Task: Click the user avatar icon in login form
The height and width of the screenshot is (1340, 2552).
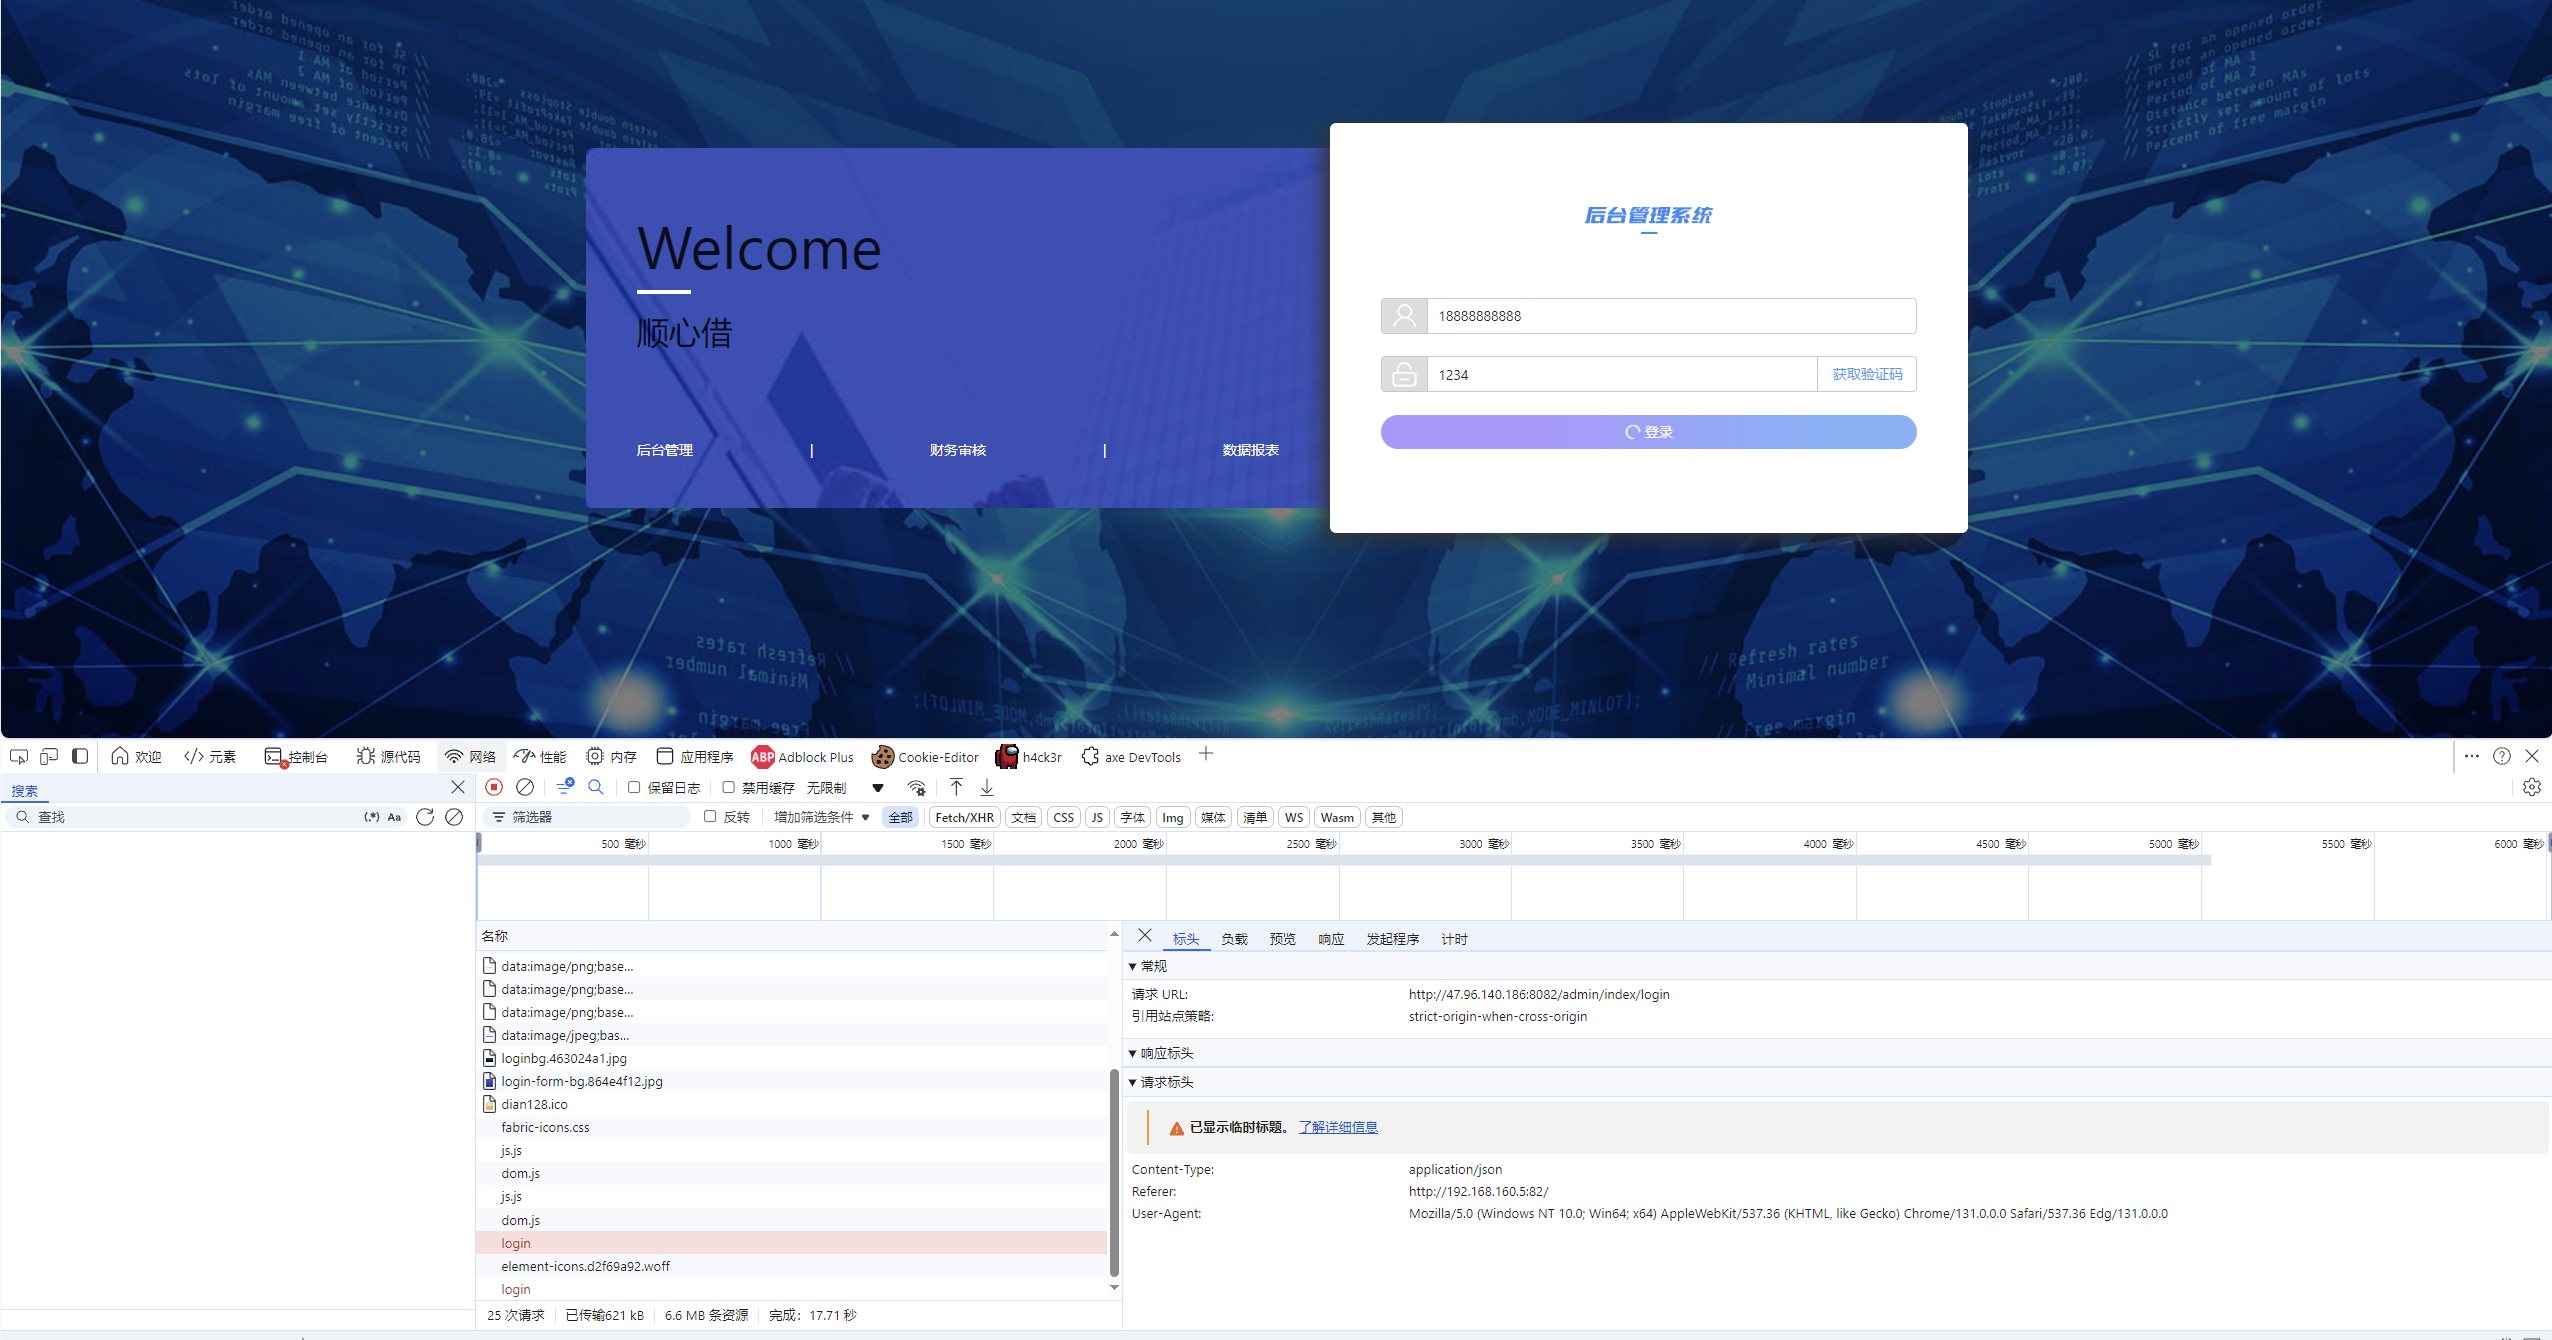Action: tap(1404, 316)
